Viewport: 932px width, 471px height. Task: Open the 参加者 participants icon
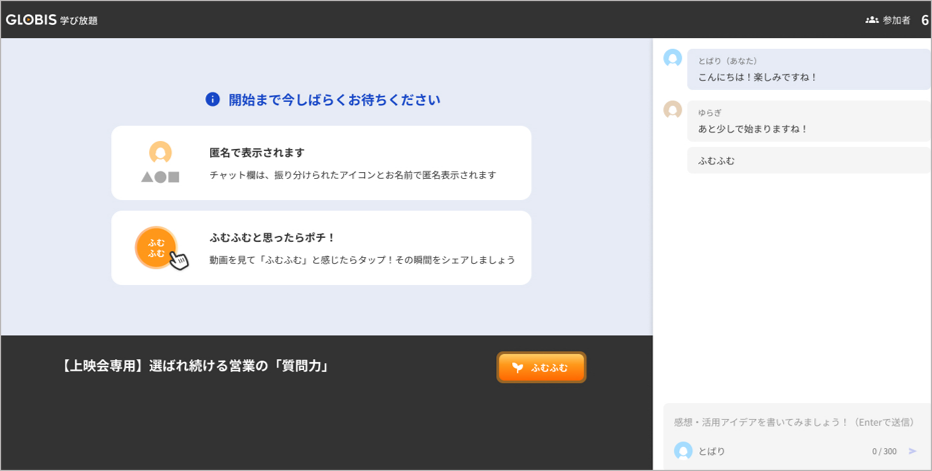[x=871, y=20]
